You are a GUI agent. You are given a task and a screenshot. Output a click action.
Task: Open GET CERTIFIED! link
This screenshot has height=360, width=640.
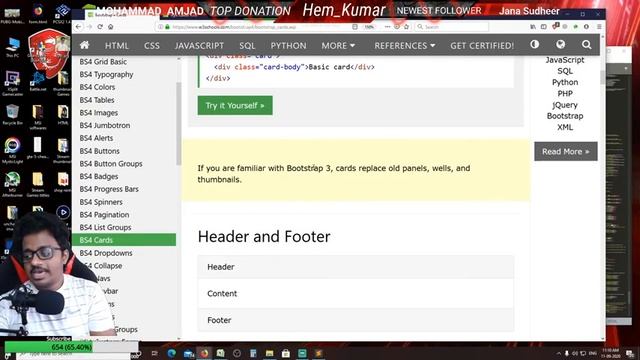click(482, 46)
